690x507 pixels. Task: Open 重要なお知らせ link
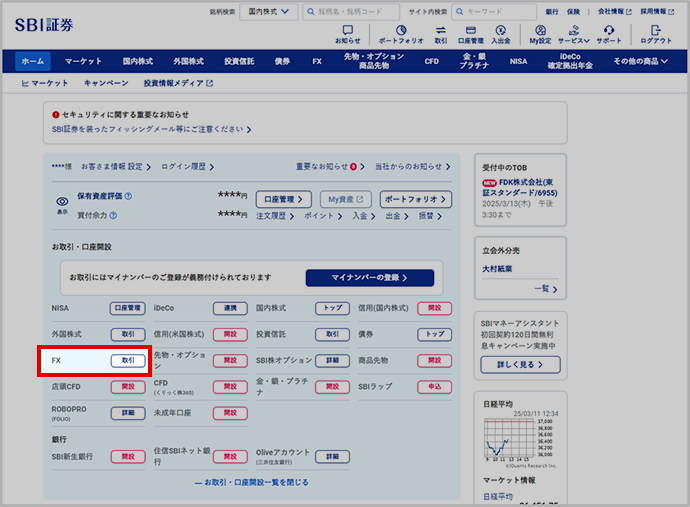330,167
